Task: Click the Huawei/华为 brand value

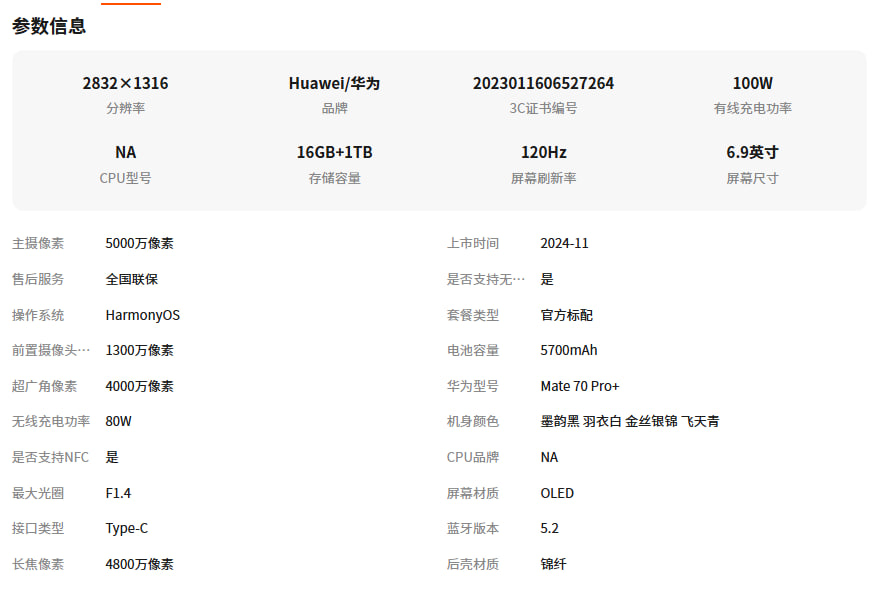Action: [x=334, y=84]
